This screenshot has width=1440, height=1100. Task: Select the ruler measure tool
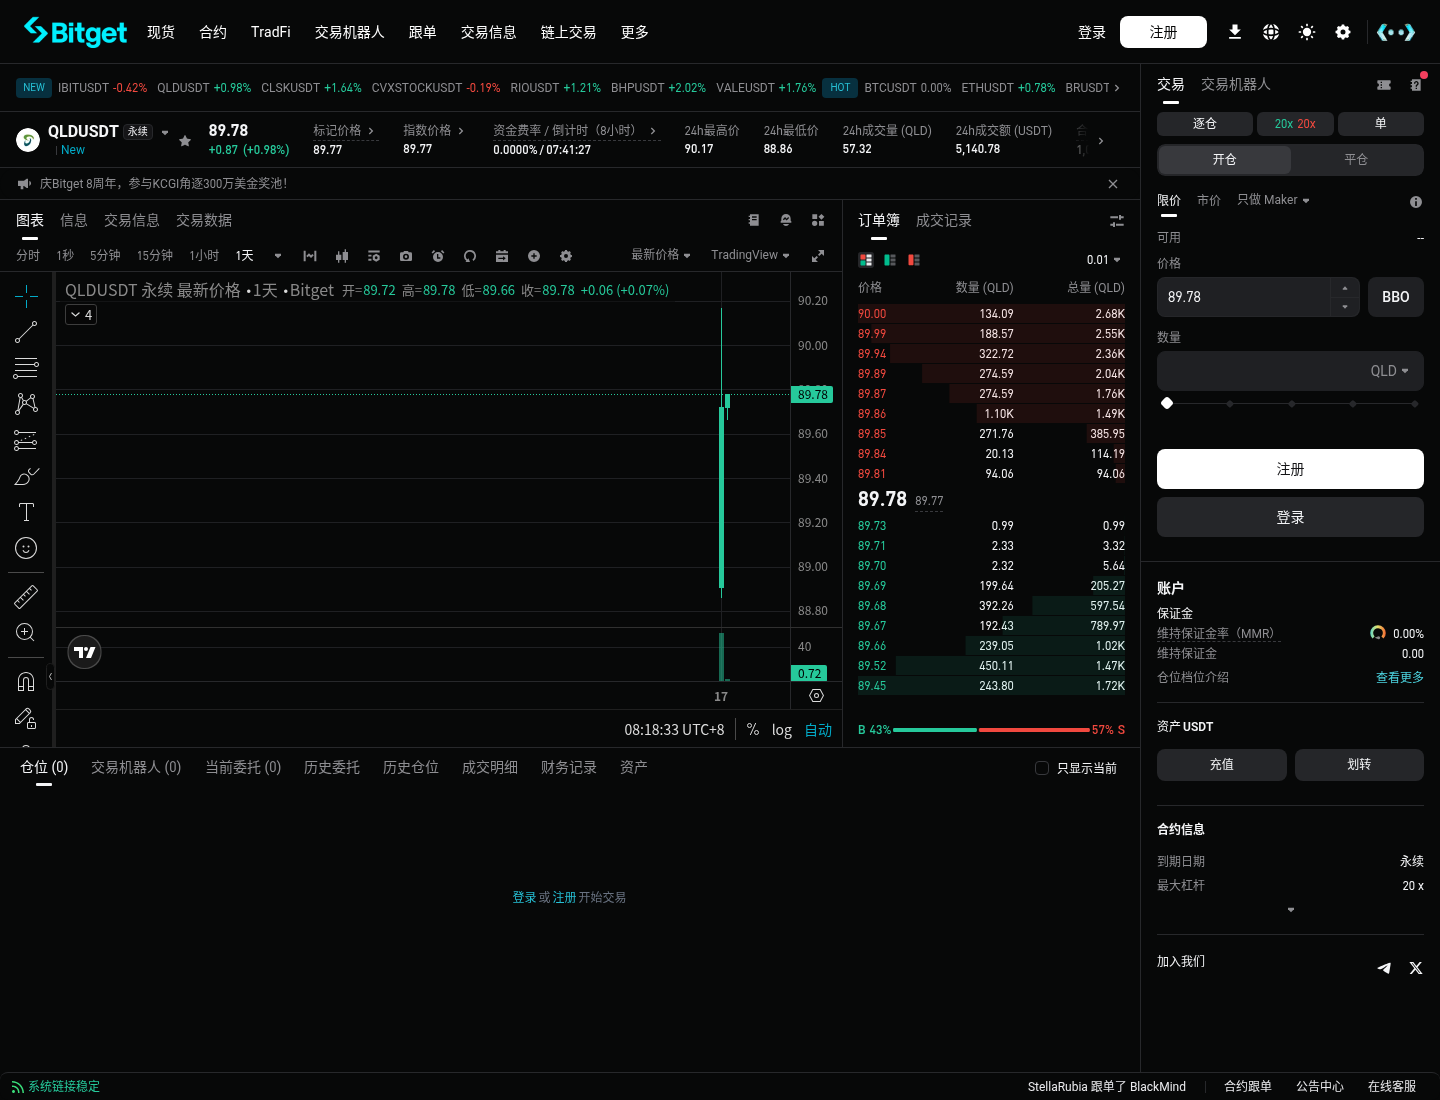tap(26, 597)
